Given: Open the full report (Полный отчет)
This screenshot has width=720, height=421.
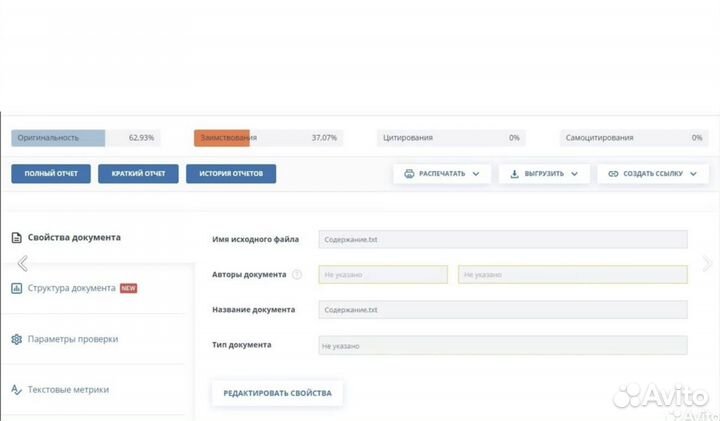Looking at the screenshot, I should click(51, 174).
